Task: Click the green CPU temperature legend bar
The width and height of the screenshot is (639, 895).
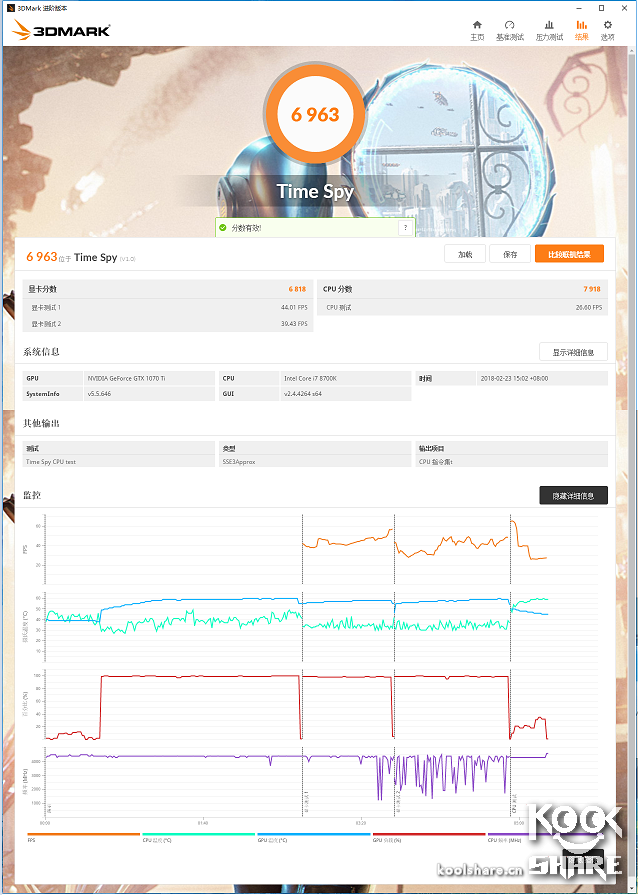Action: pos(198,834)
